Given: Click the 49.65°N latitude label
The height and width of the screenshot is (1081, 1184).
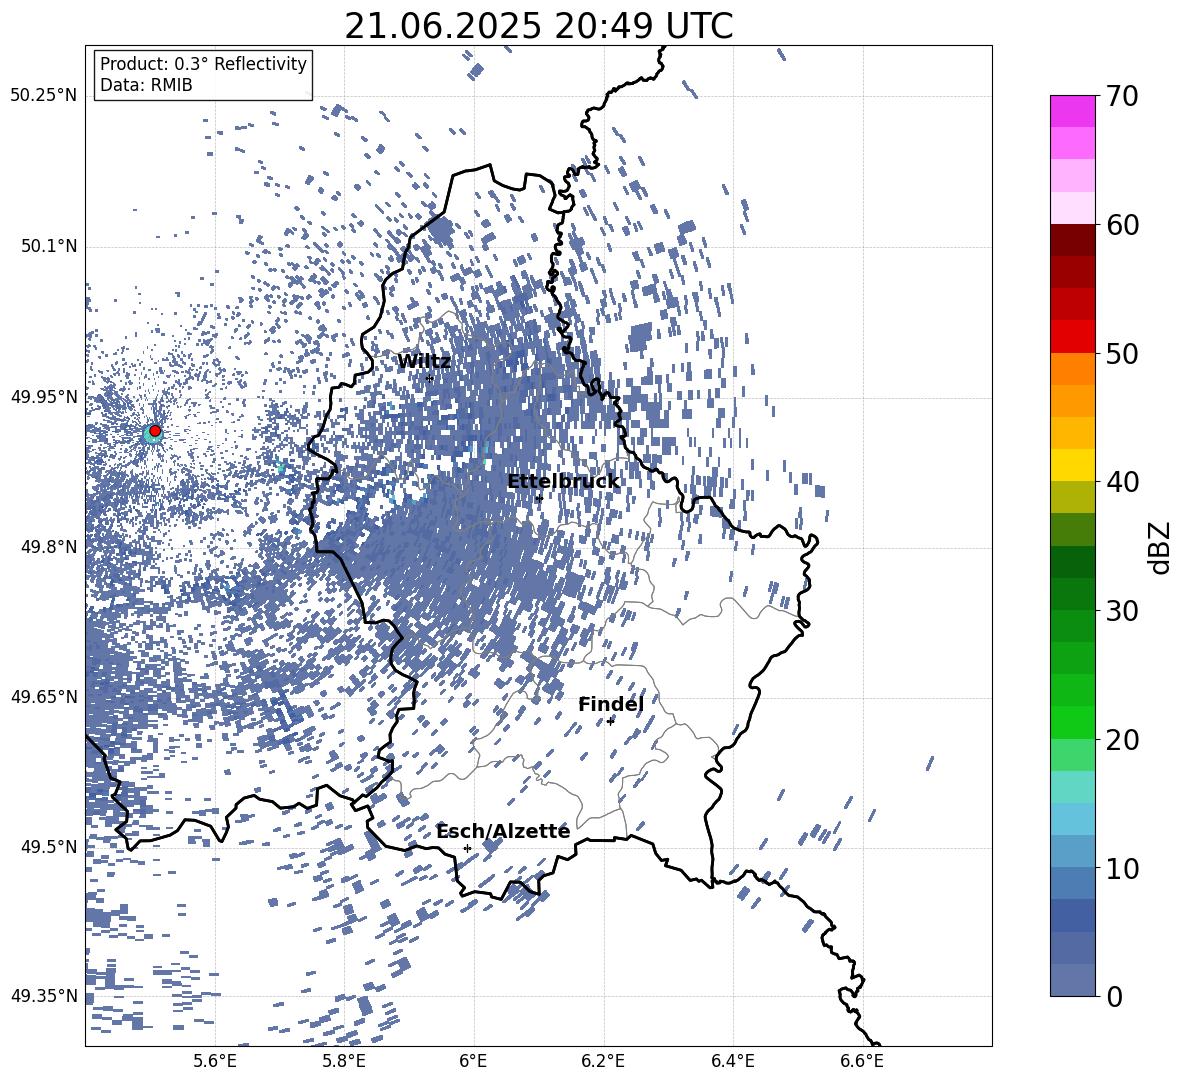Looking at the screenshot, I should (x=44, y=697).
